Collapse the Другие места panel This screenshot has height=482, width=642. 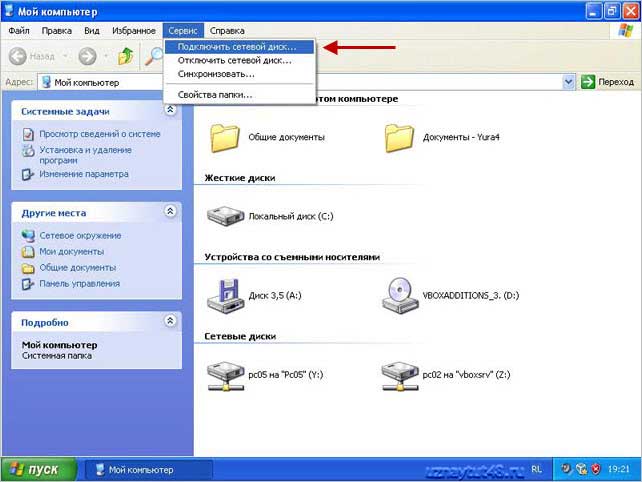click(170, 211)
